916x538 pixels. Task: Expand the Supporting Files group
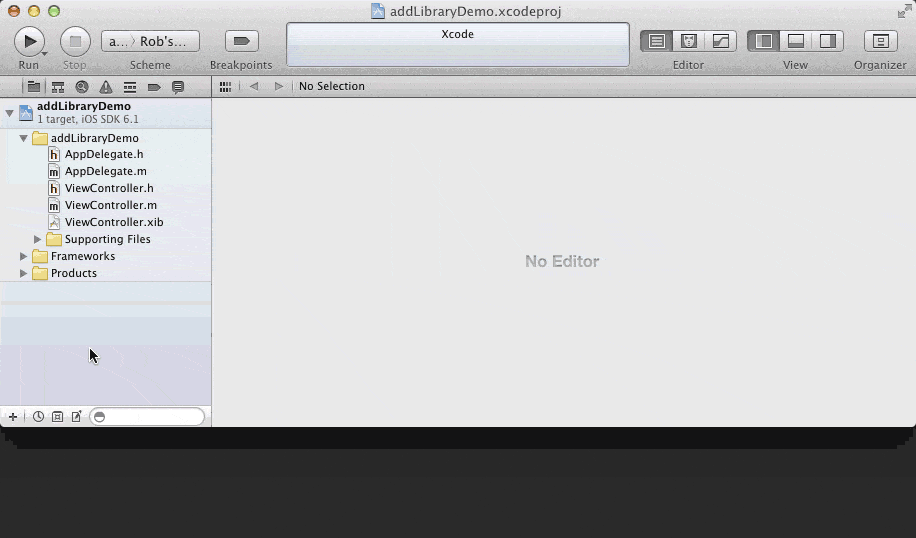pyautogui.click(x=37, y=240)
